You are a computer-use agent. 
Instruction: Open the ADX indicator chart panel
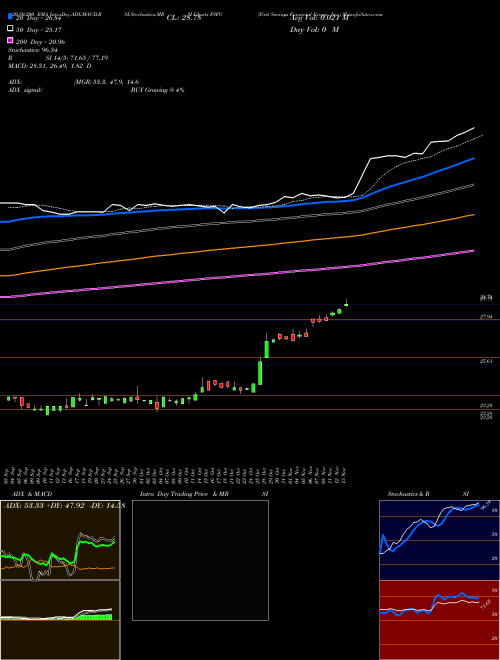pos(60,540)
